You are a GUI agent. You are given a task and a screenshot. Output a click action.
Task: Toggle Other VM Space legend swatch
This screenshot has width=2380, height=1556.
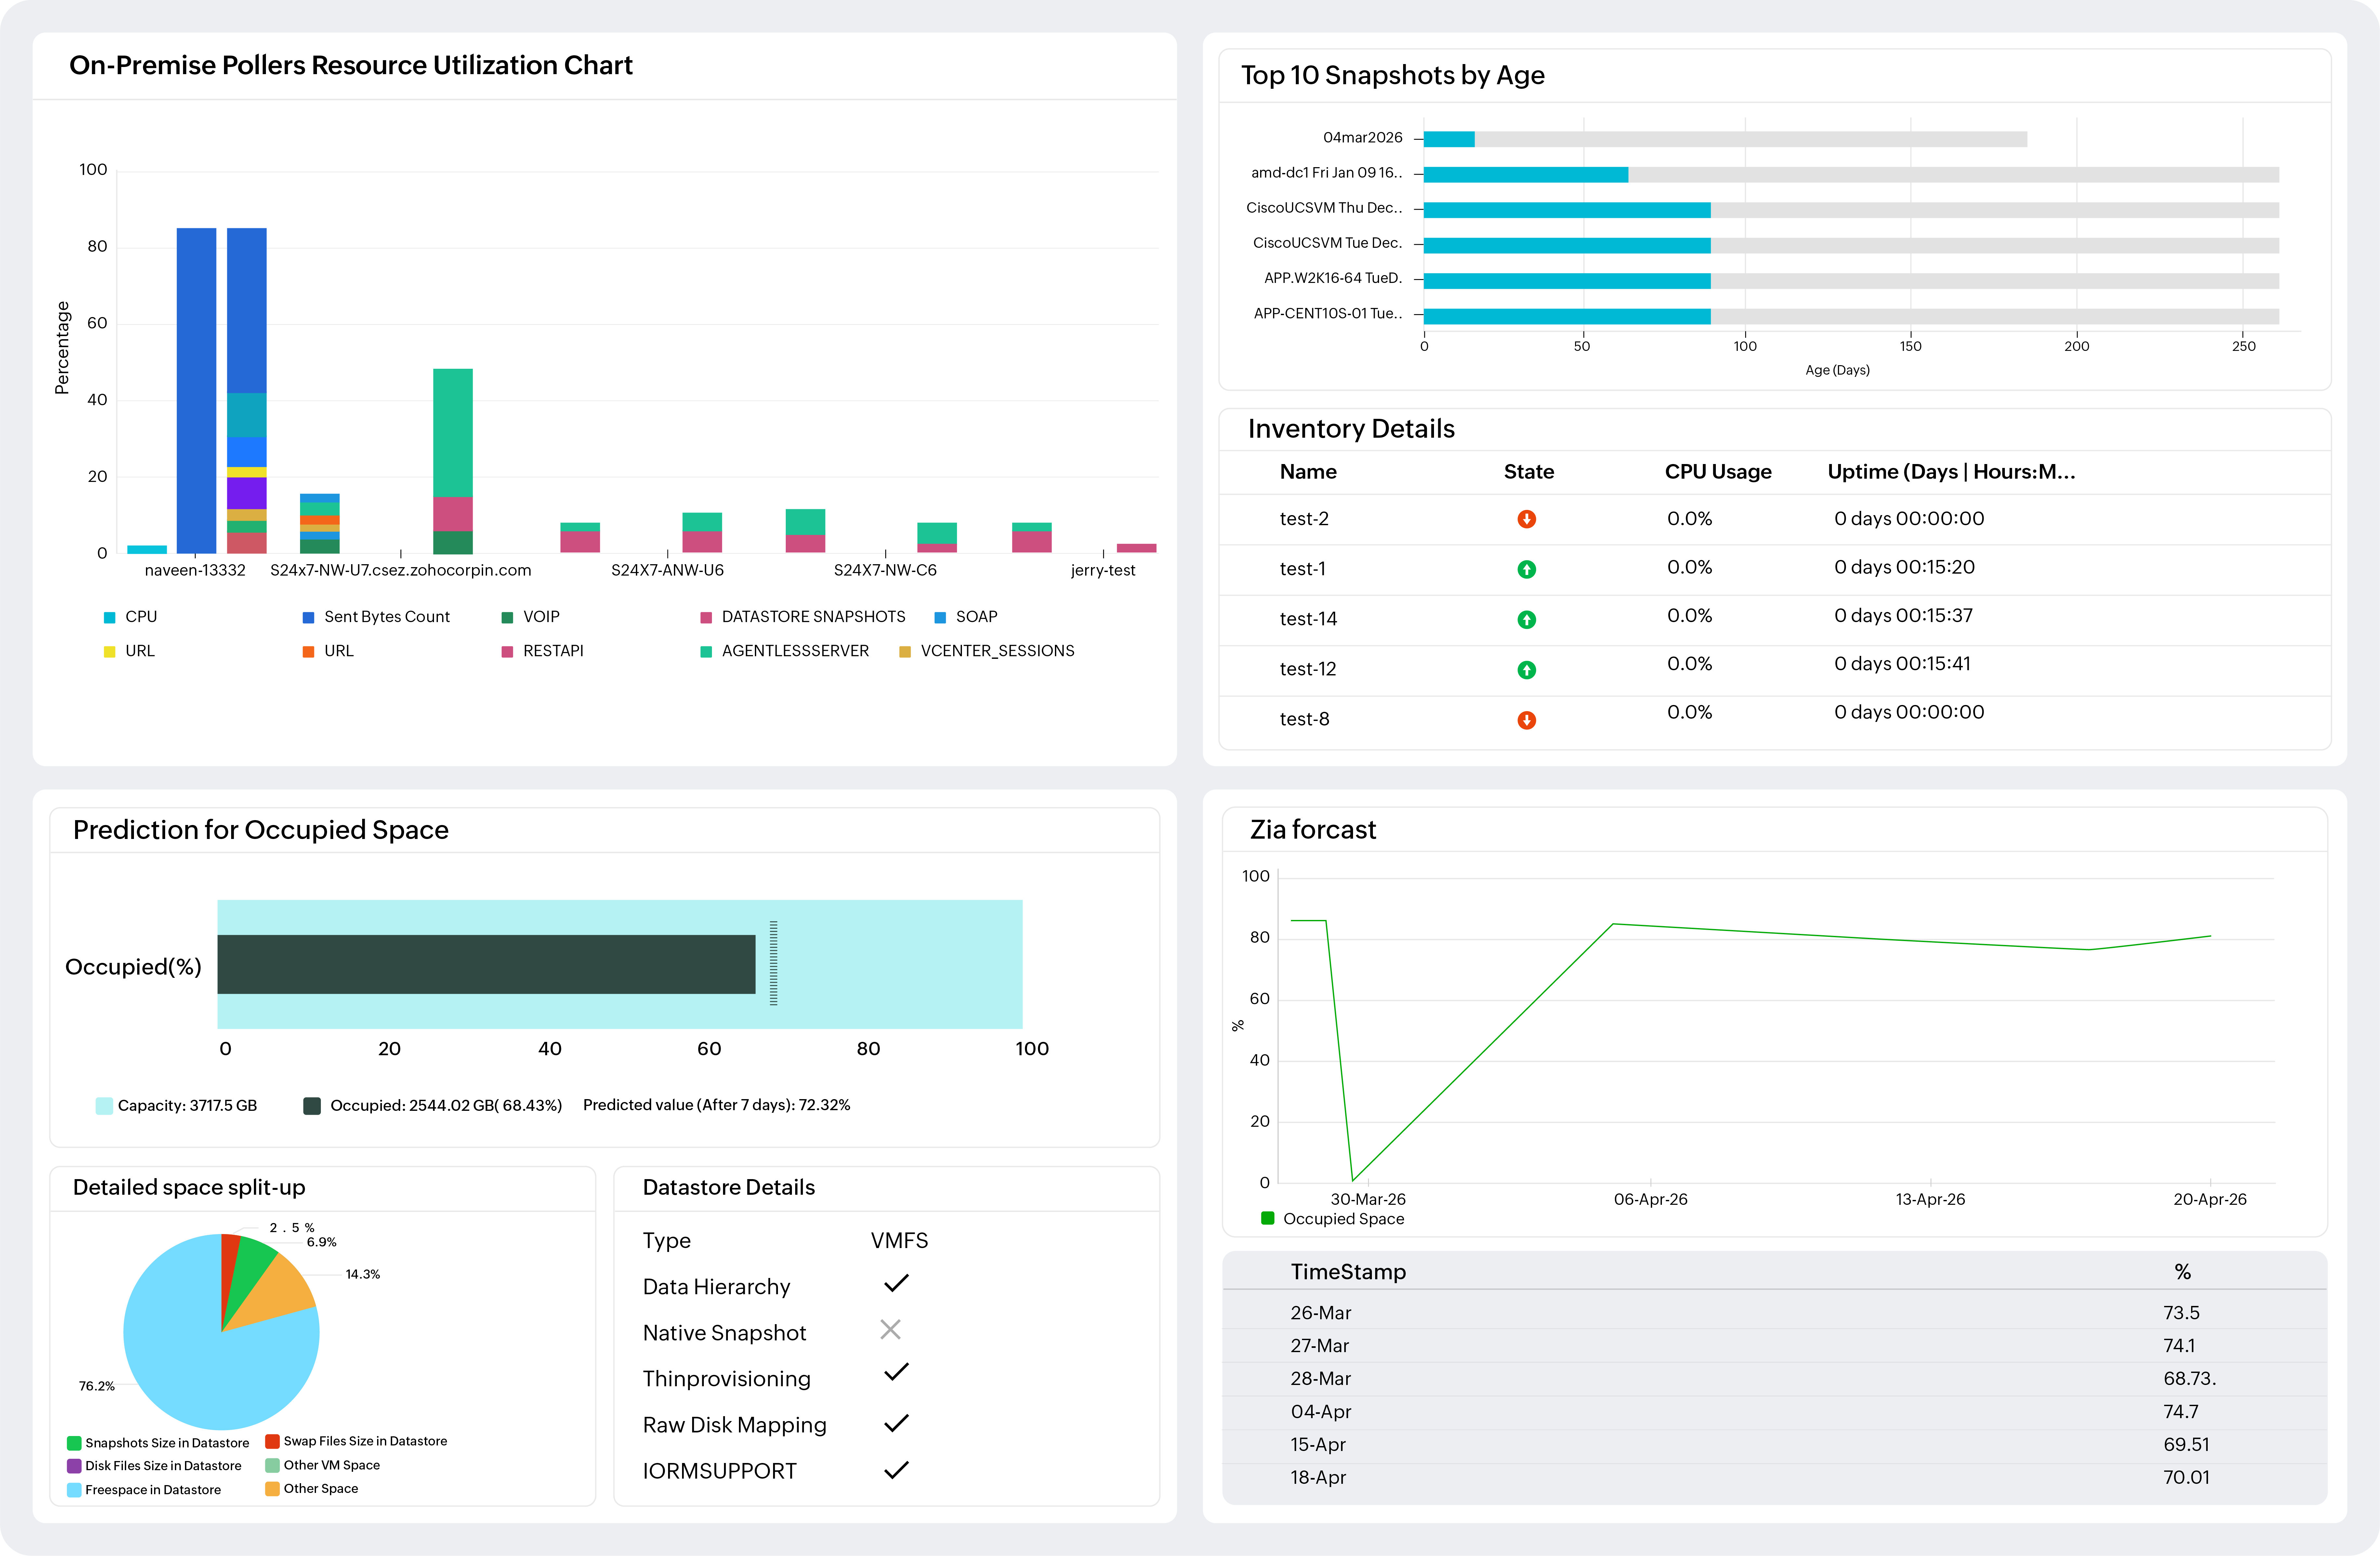pos(272,1465)
